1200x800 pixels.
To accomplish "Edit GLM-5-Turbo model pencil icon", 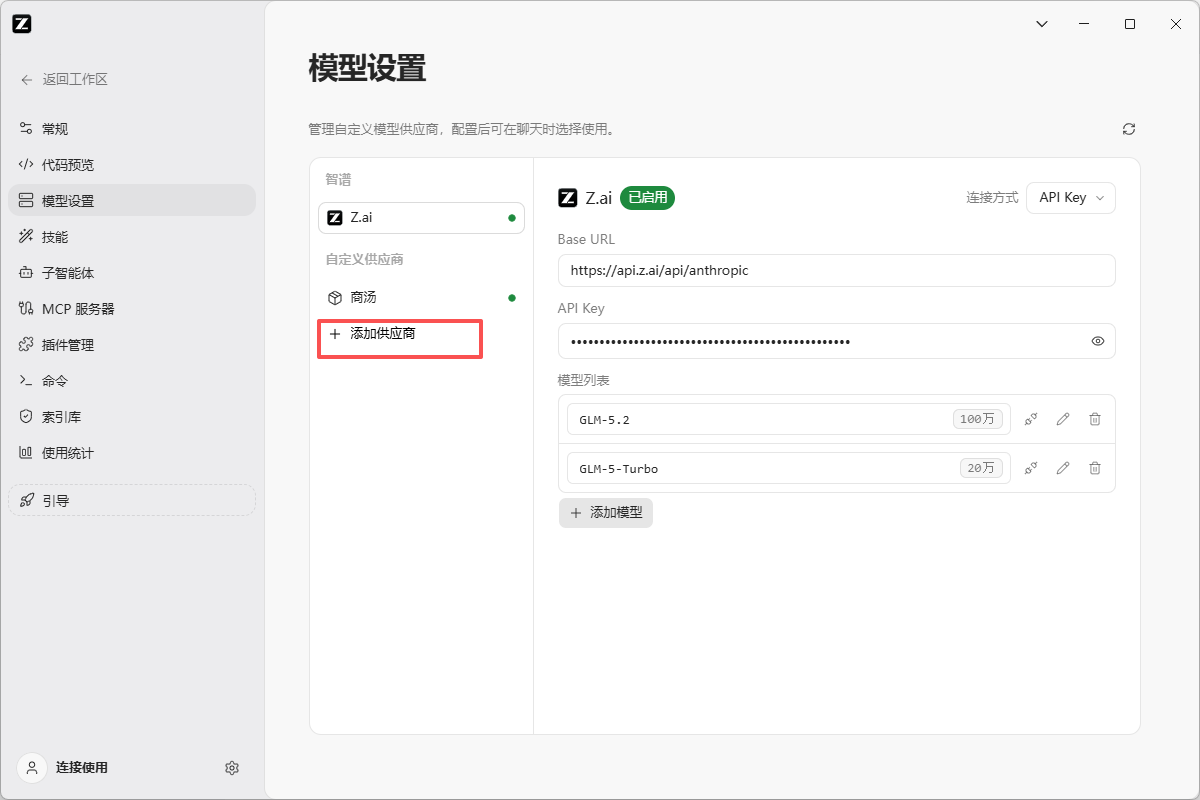I will click(1063, 468).
